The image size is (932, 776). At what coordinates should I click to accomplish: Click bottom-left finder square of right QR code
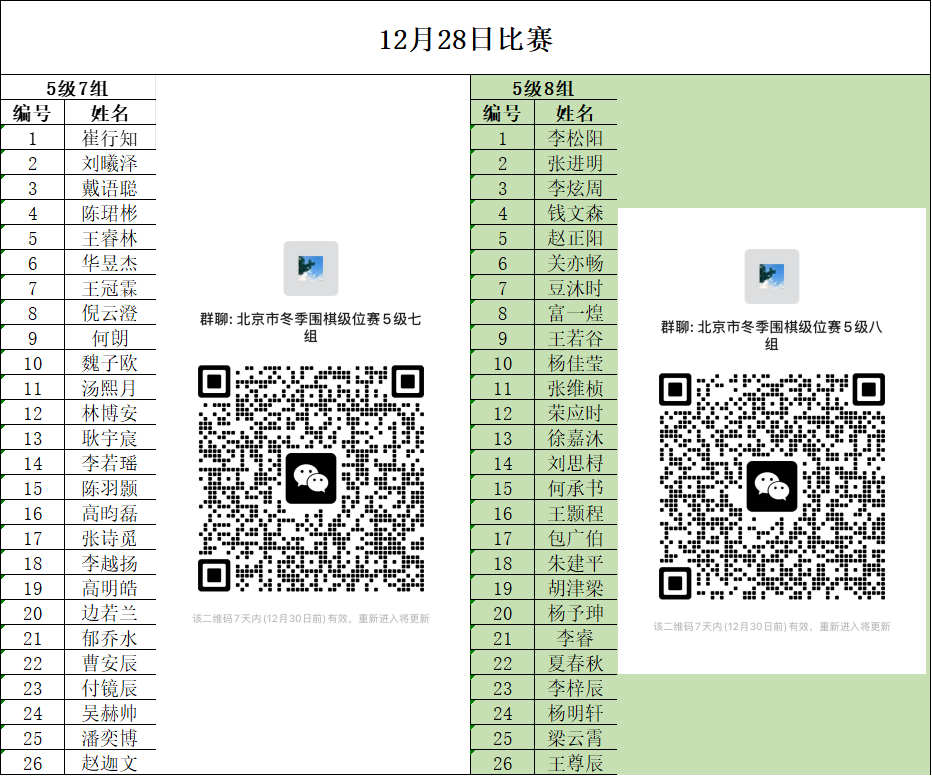click(676, 582)
